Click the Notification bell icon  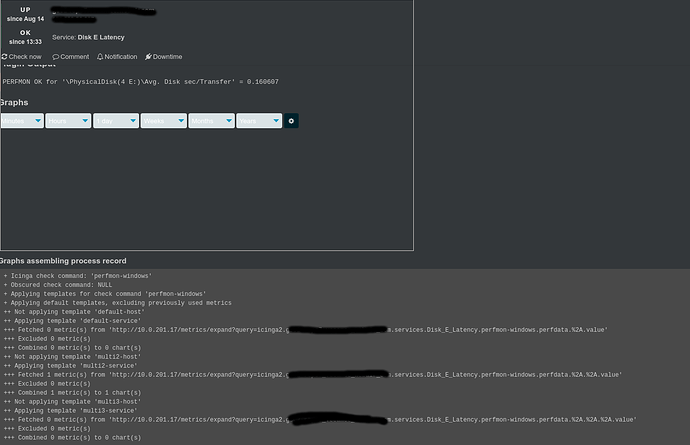tap(100, 56)
